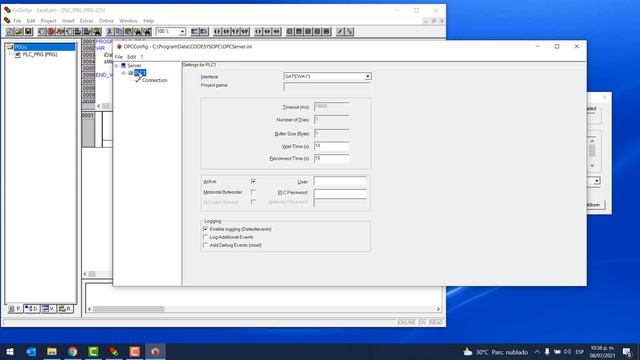Click the Find next toolbar icon

point(147,31)
